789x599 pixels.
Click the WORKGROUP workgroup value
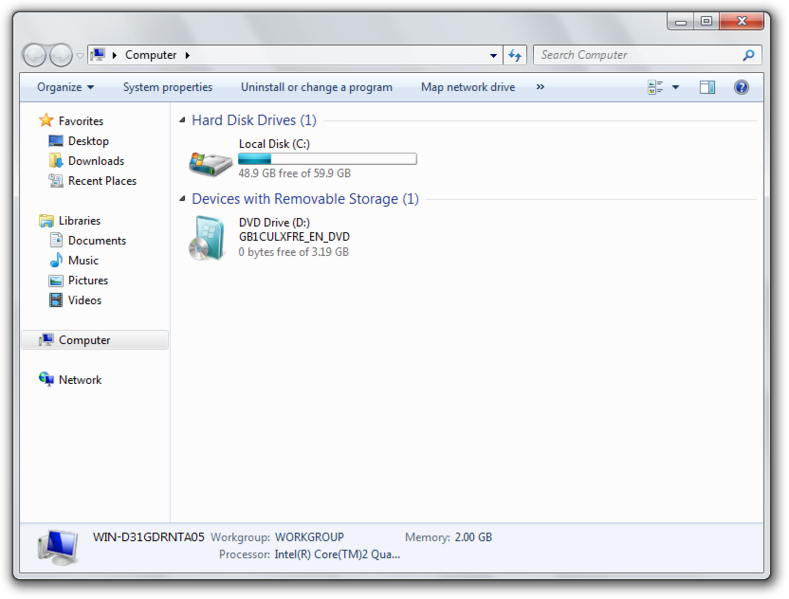coord(309,537)
